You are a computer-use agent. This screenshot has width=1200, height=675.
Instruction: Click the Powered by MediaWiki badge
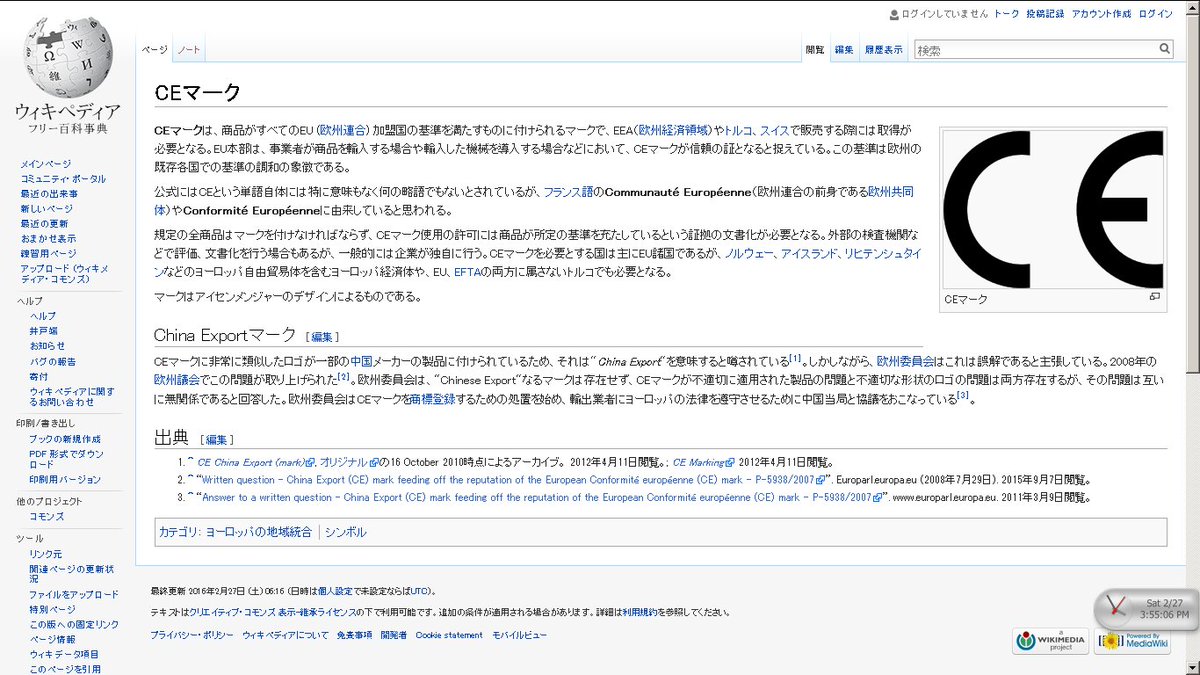(x=1131, y=642)
